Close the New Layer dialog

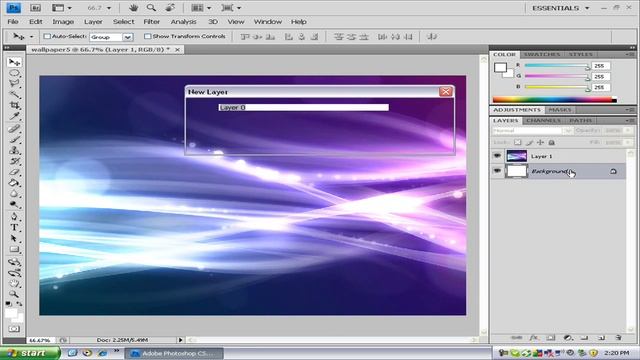(x=446, y=91)
